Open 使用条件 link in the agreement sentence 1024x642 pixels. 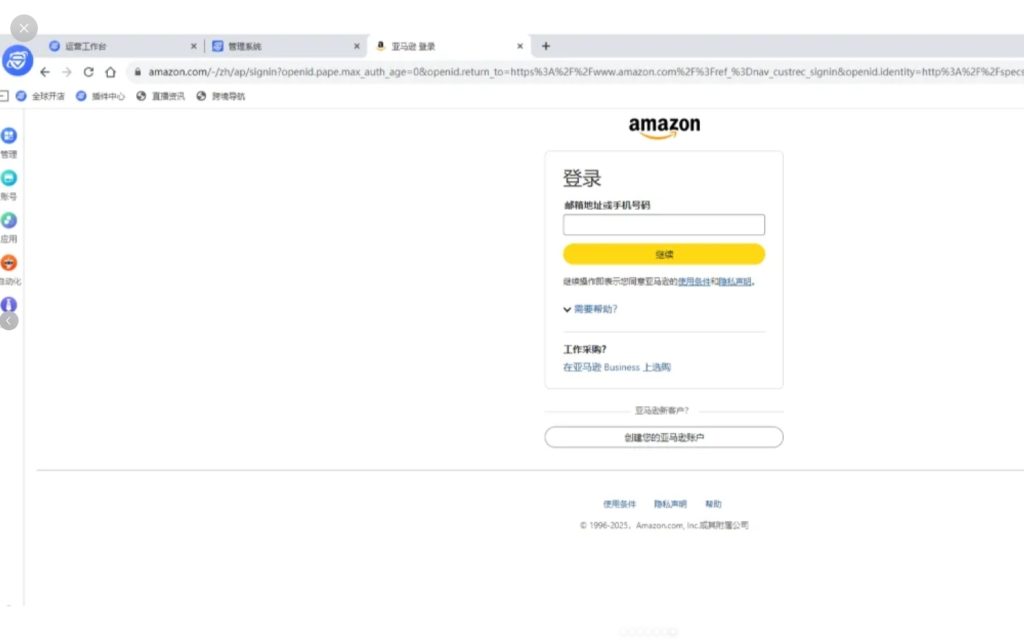pos(694,281)
